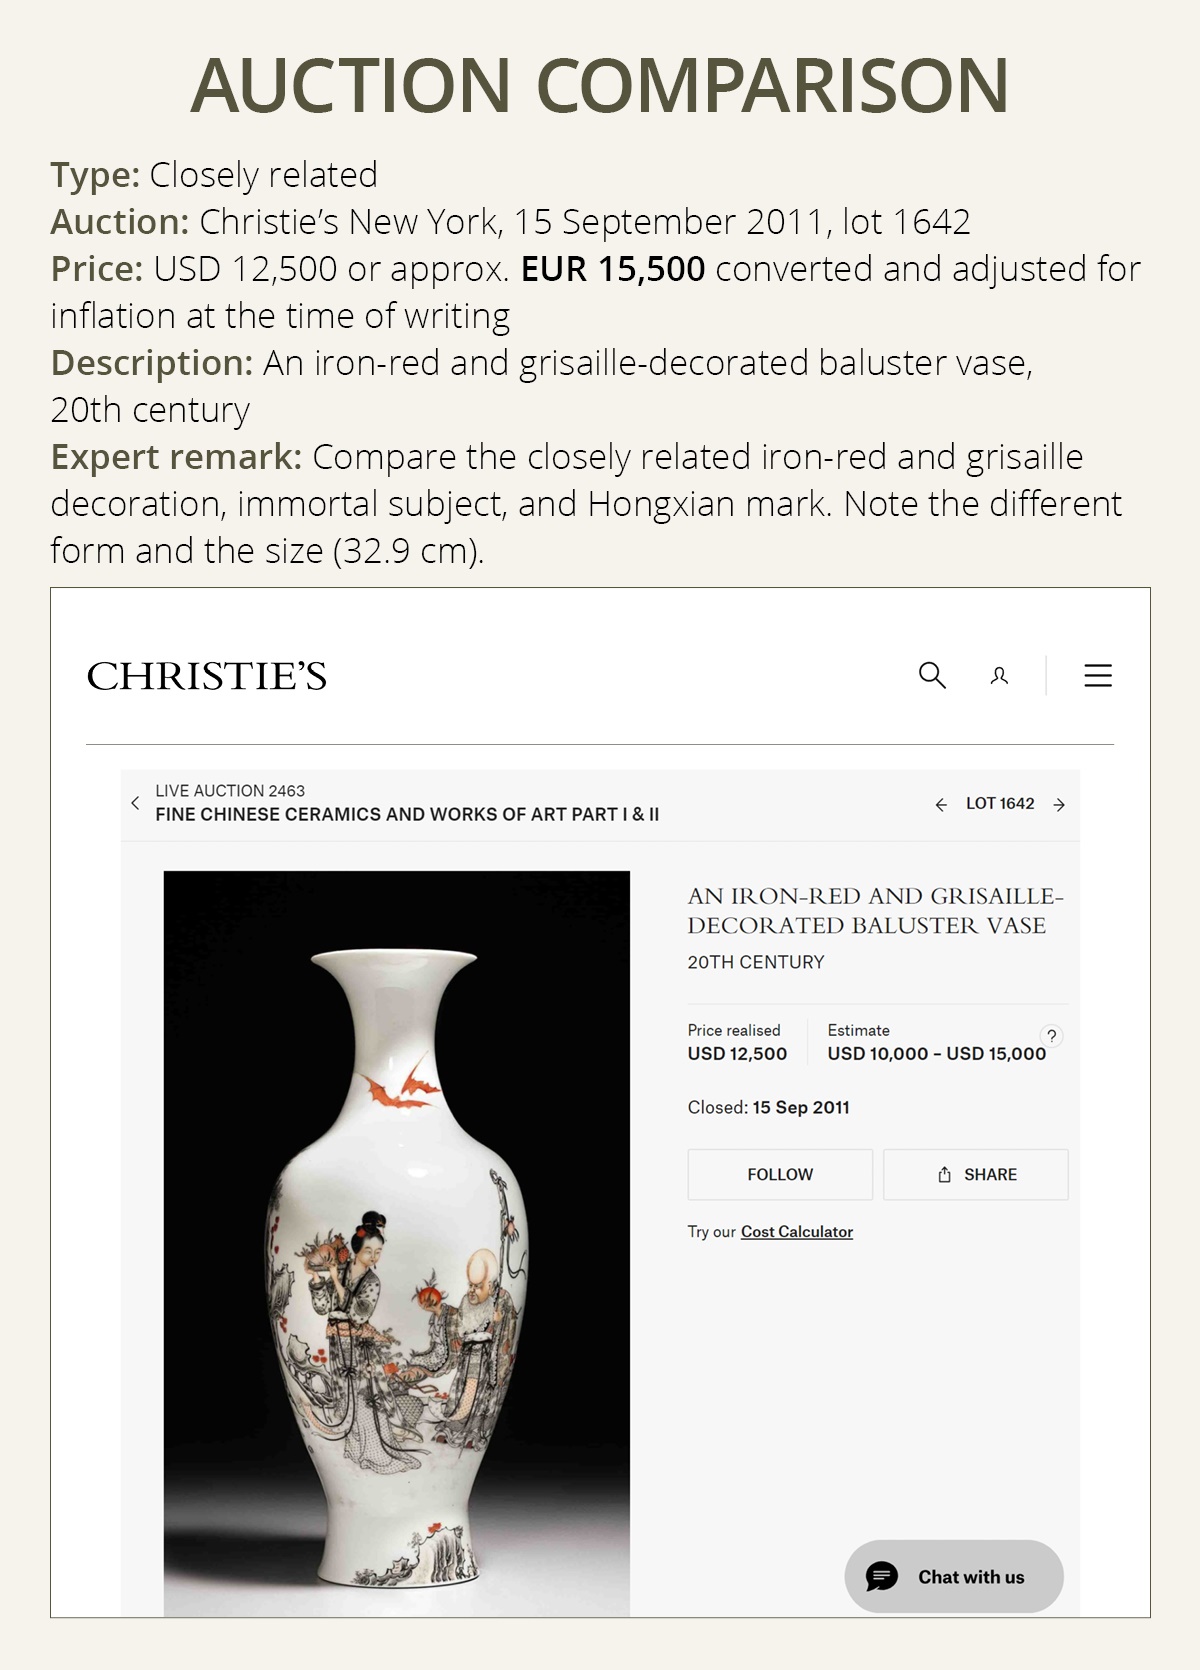This screenshot has height=1670, width=1200.
Task: Click the Live Auction 2463 label
Action: coord(230,791)
